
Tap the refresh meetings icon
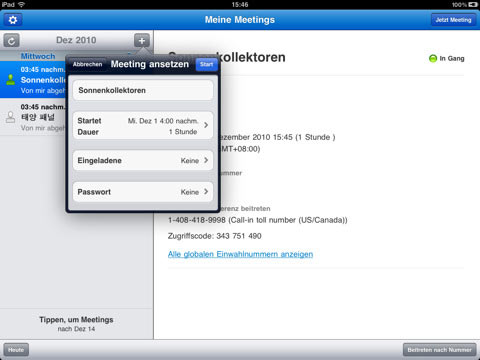[11, 41]
